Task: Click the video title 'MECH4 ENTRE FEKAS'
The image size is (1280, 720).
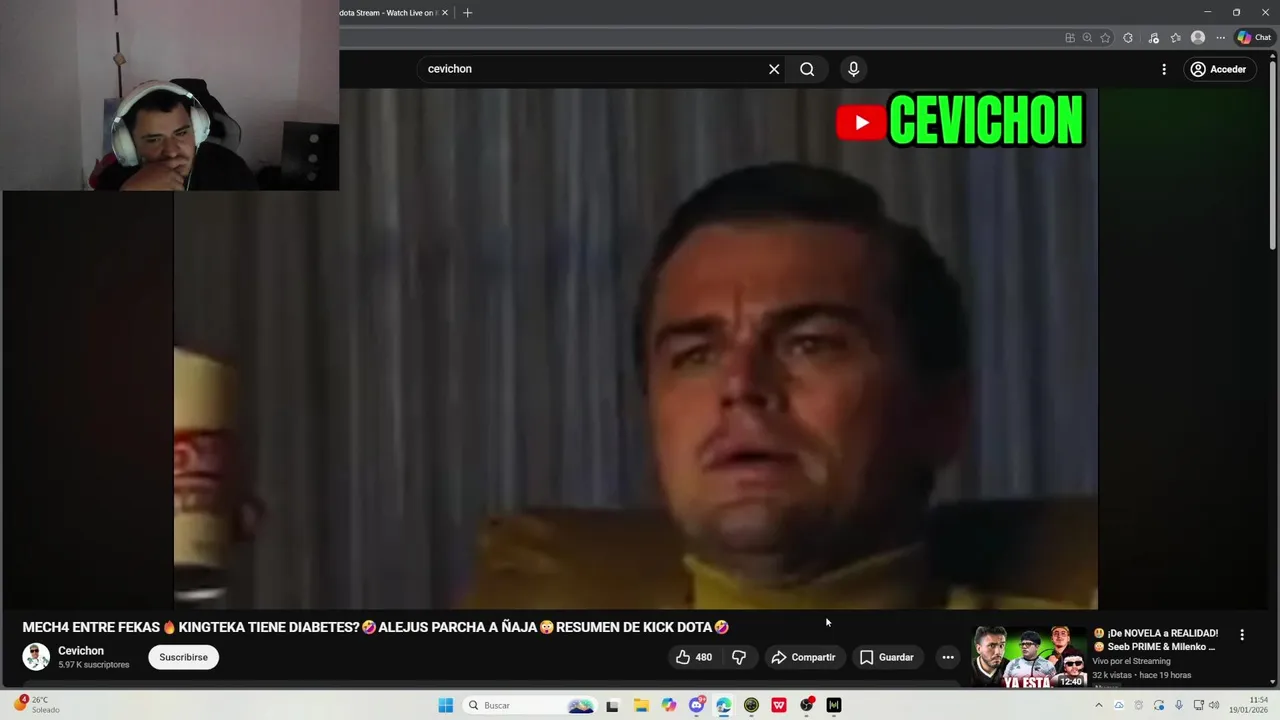Action: click(x=375, y=627)
